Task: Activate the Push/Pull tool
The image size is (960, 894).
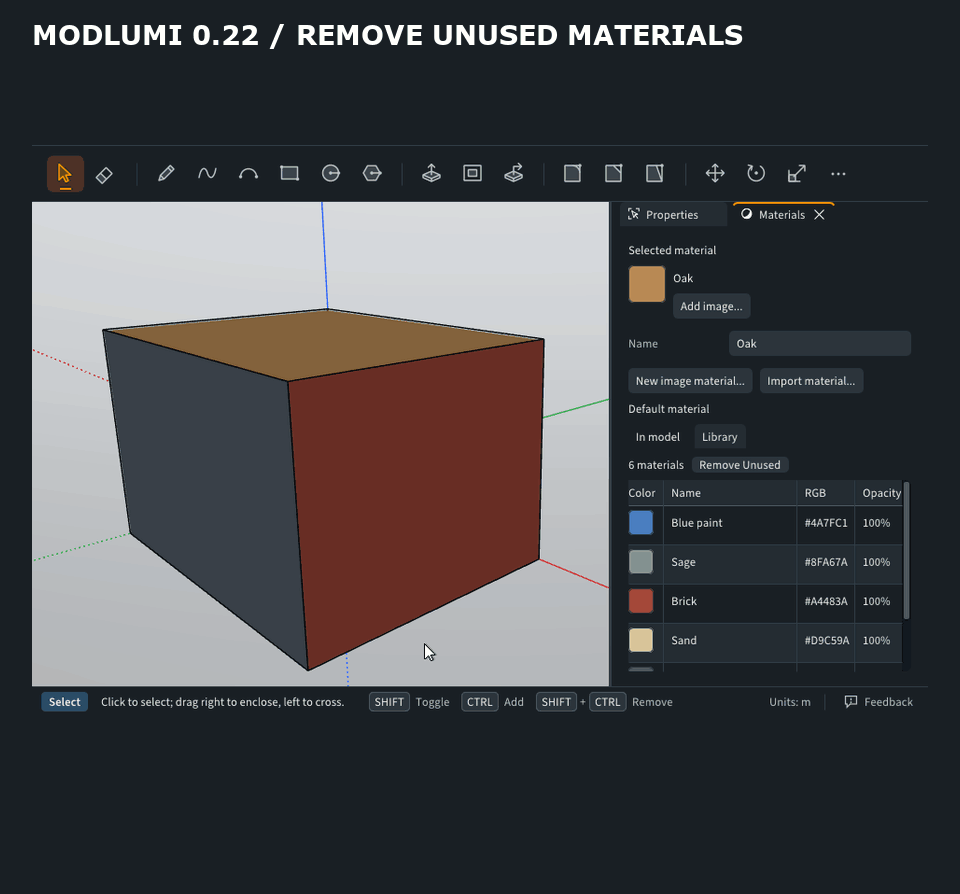Action: pyautogui.click(x=431, y=174)
